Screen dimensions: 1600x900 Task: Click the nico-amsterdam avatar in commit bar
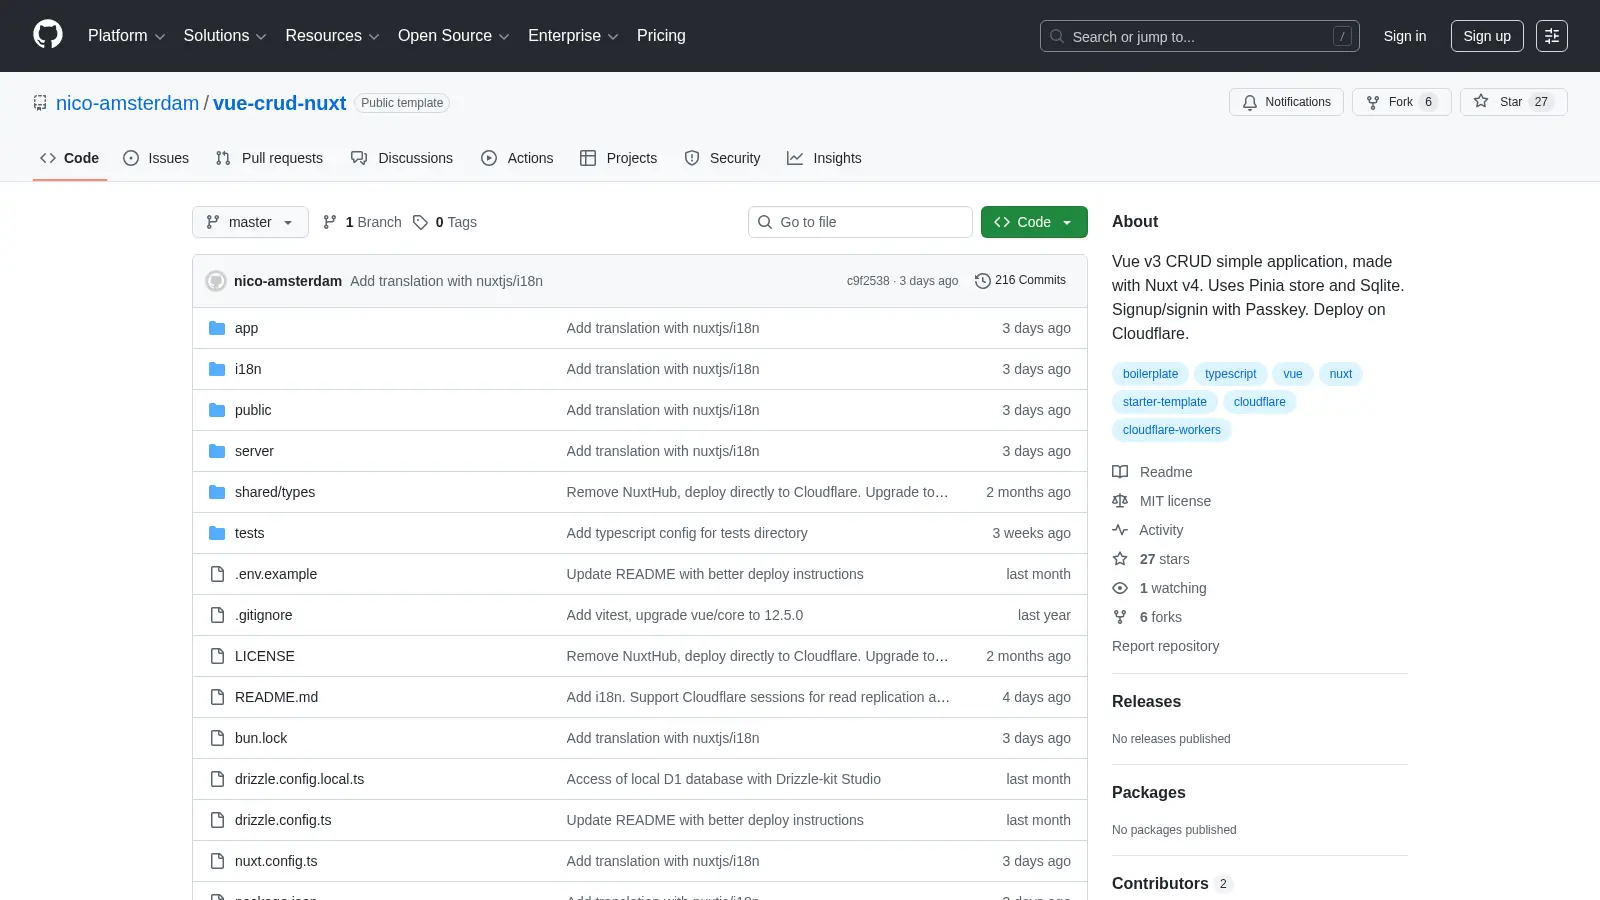[x=216, y=281]
